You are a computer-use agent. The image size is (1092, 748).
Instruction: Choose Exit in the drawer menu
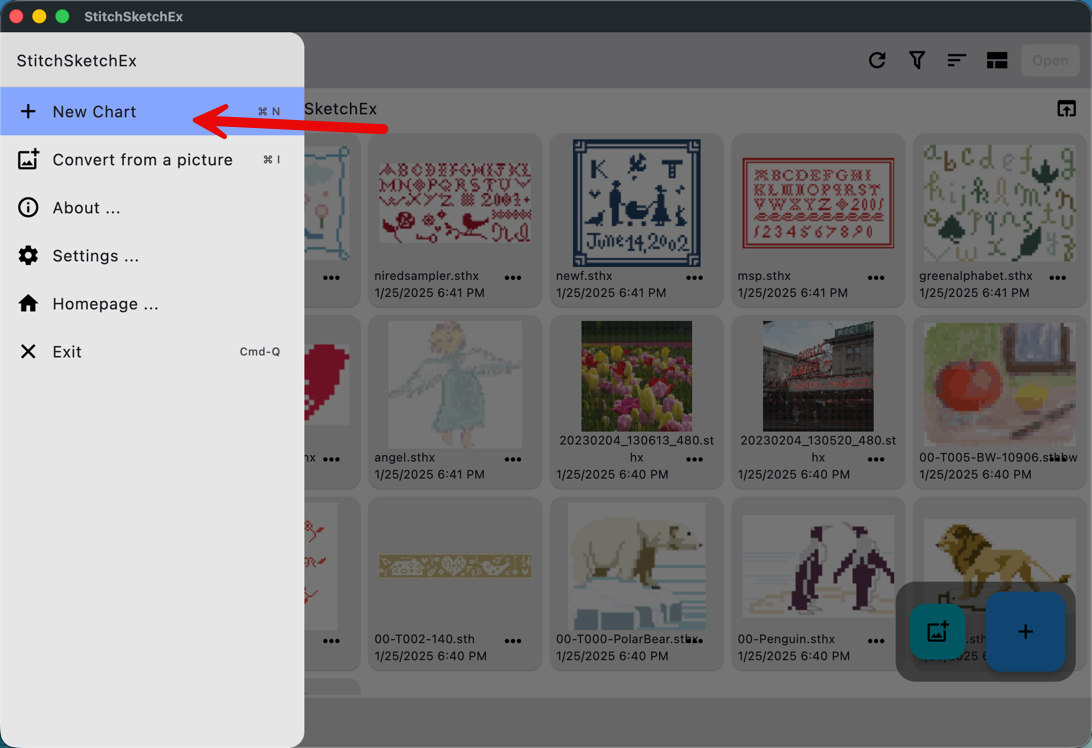point(152,352)
